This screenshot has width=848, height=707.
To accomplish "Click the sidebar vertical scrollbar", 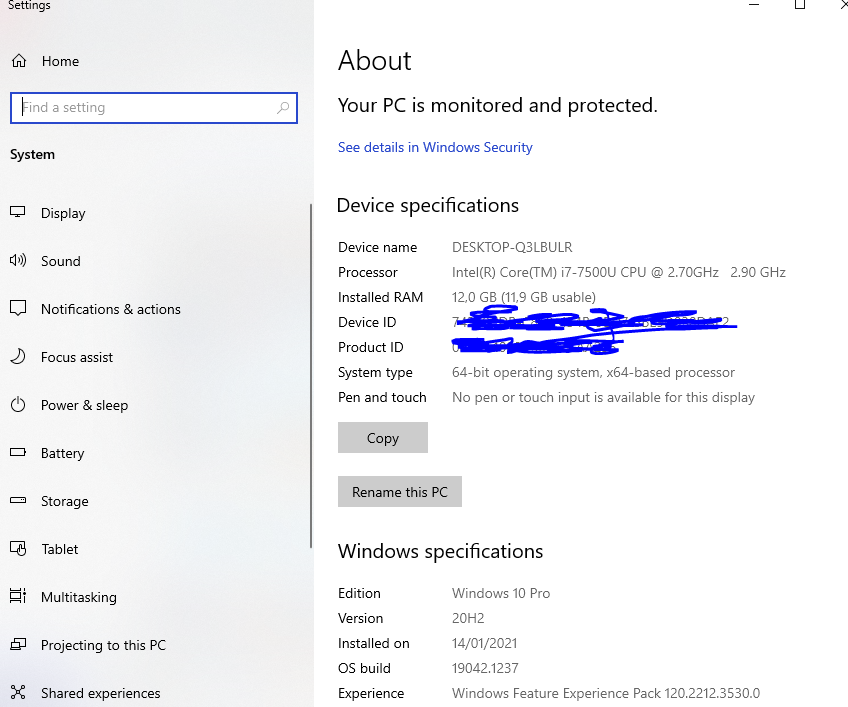I will point(311,376).
